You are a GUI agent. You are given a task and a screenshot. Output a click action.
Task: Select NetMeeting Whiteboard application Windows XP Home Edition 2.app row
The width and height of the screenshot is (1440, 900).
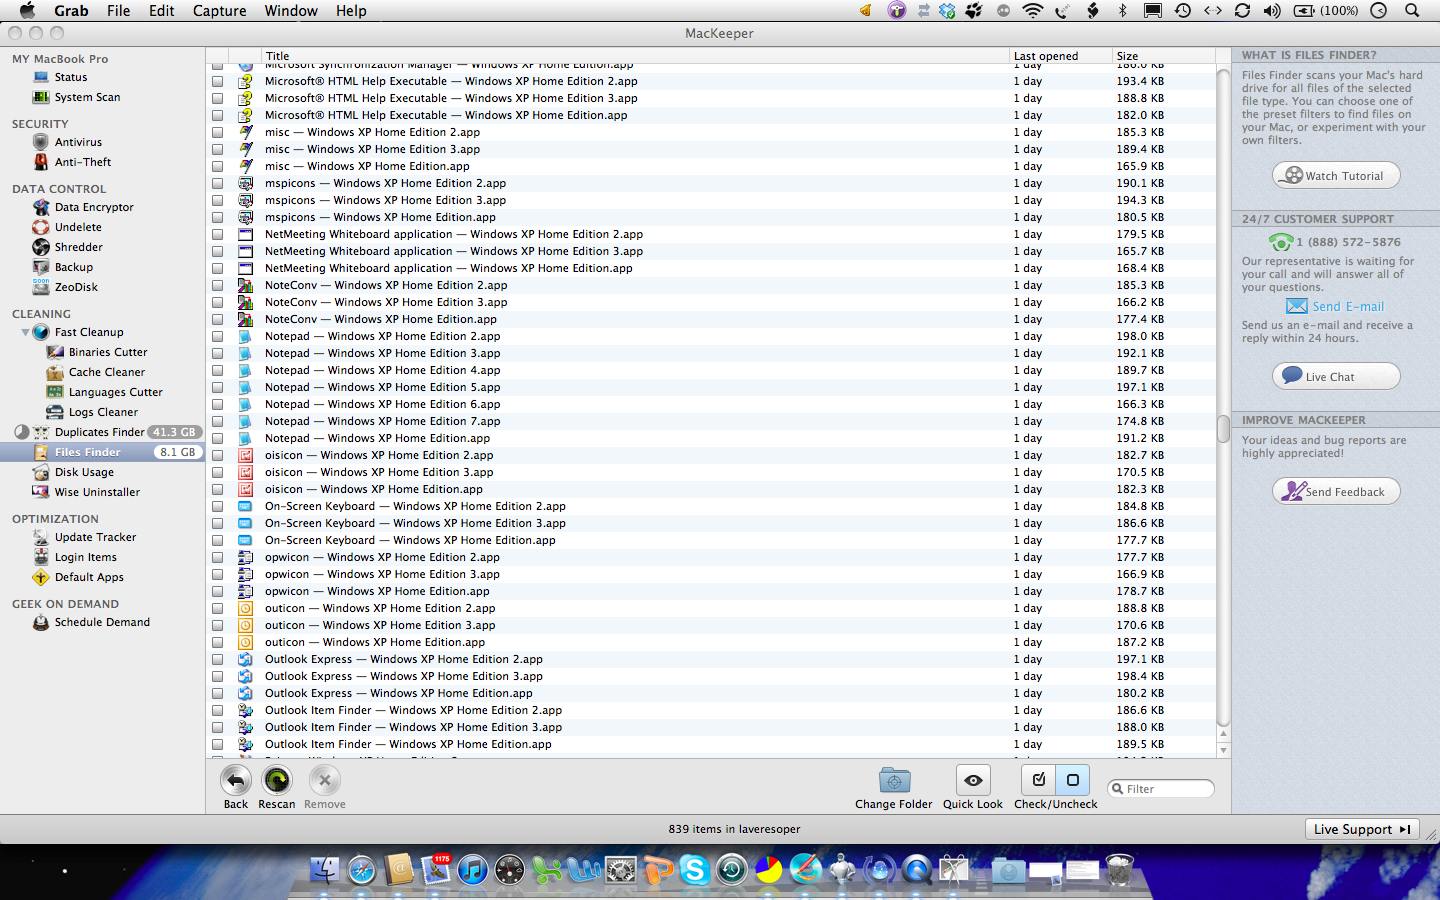(712, 234)
